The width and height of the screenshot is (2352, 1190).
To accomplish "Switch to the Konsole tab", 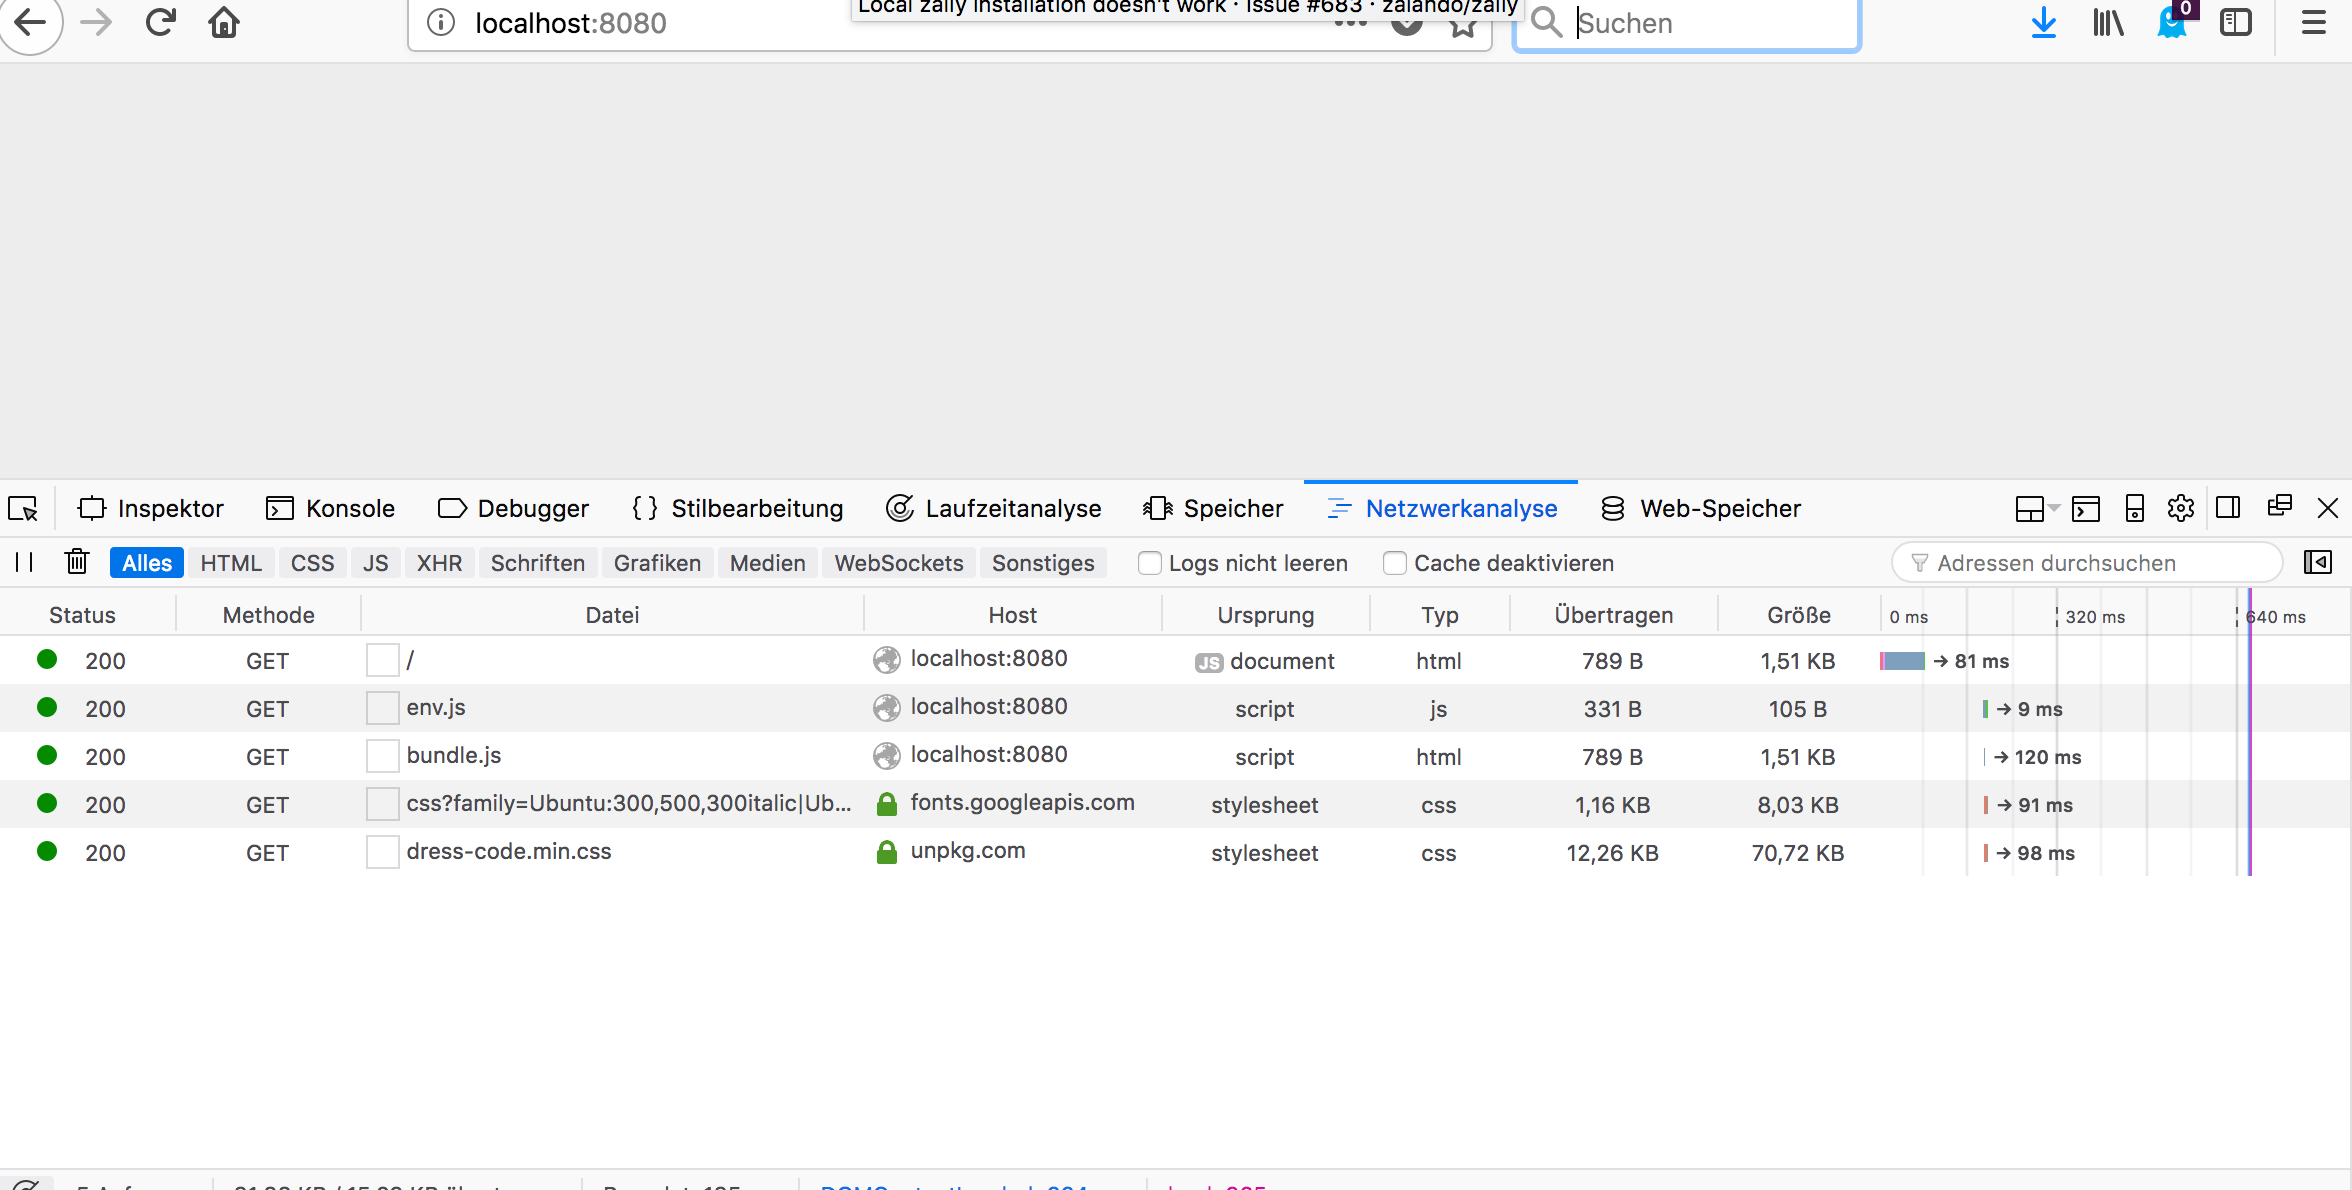I will tap(330, 508).
